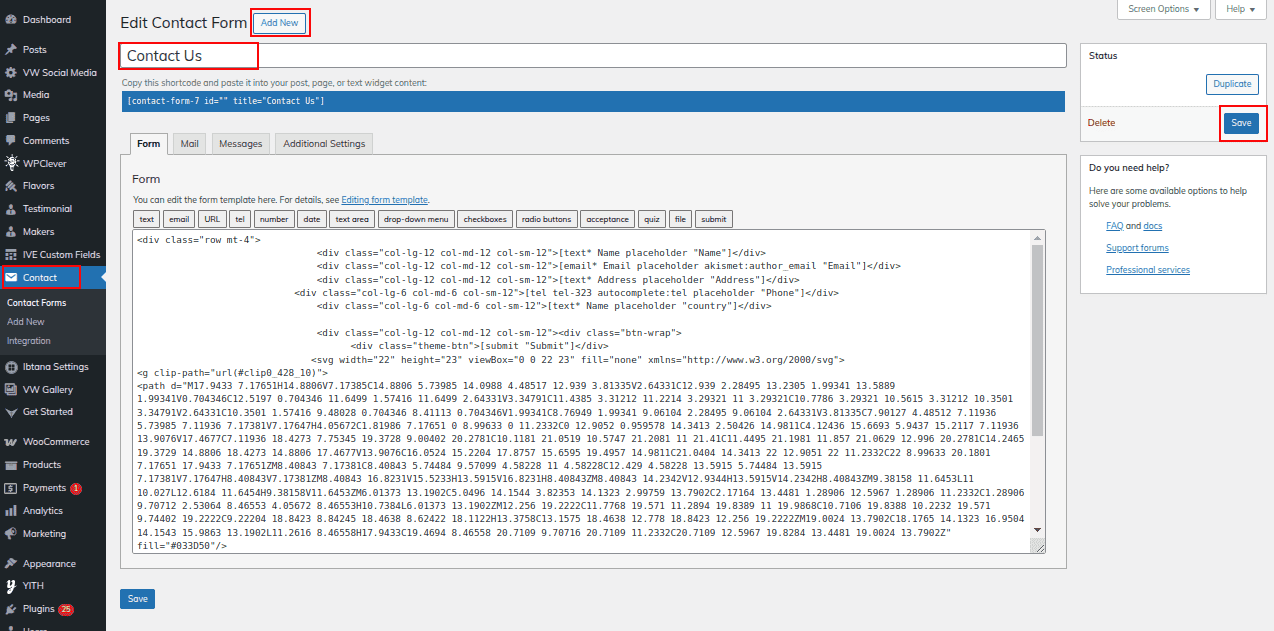Image resolution: width=1274 pixels, height=631 pixels.
Task: Click the WooCommerce icon in sidebar
Action: (11, 442)
